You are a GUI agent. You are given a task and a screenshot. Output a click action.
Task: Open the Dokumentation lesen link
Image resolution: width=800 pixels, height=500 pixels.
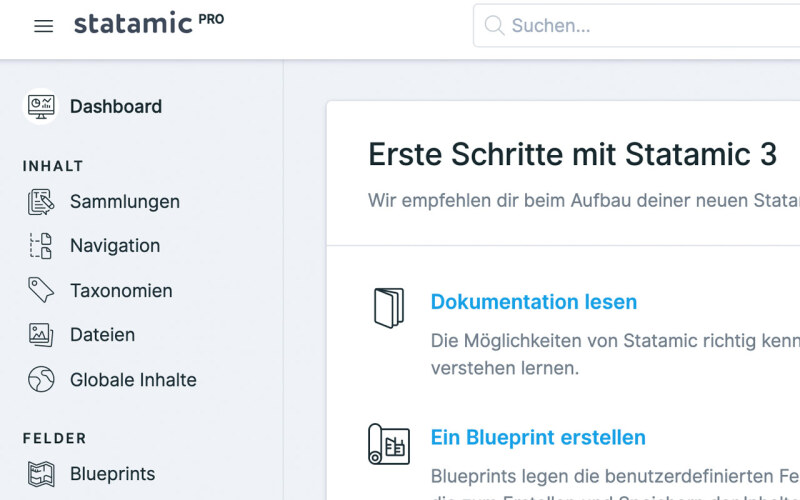[533, 302]
